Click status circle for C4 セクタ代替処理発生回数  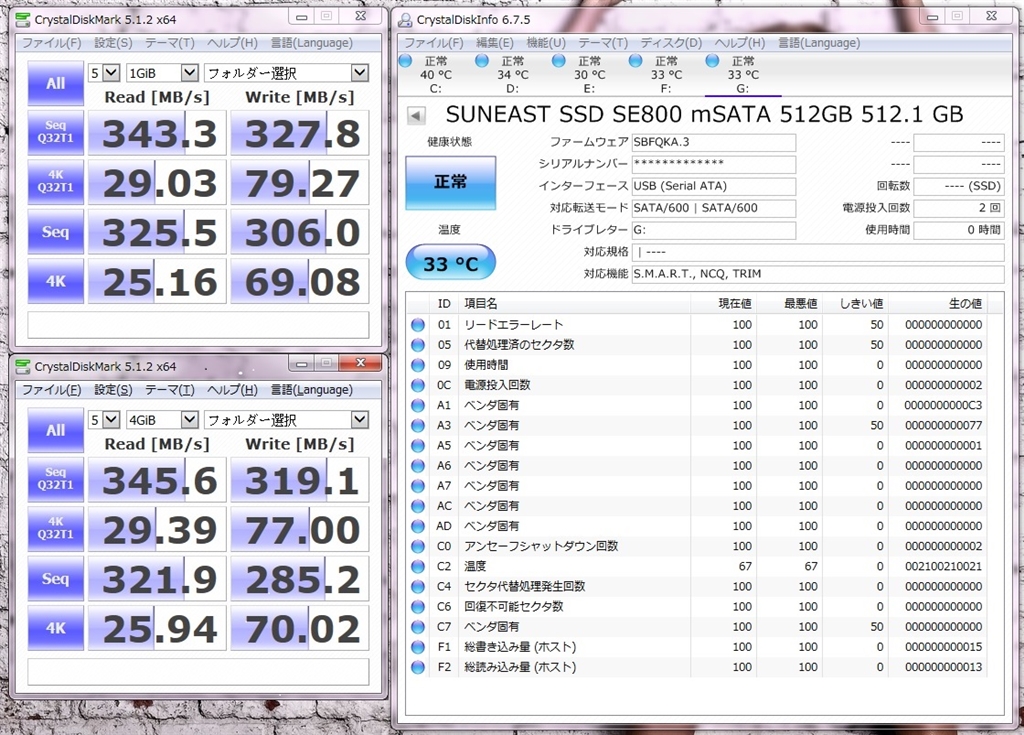tap(418, 587)
